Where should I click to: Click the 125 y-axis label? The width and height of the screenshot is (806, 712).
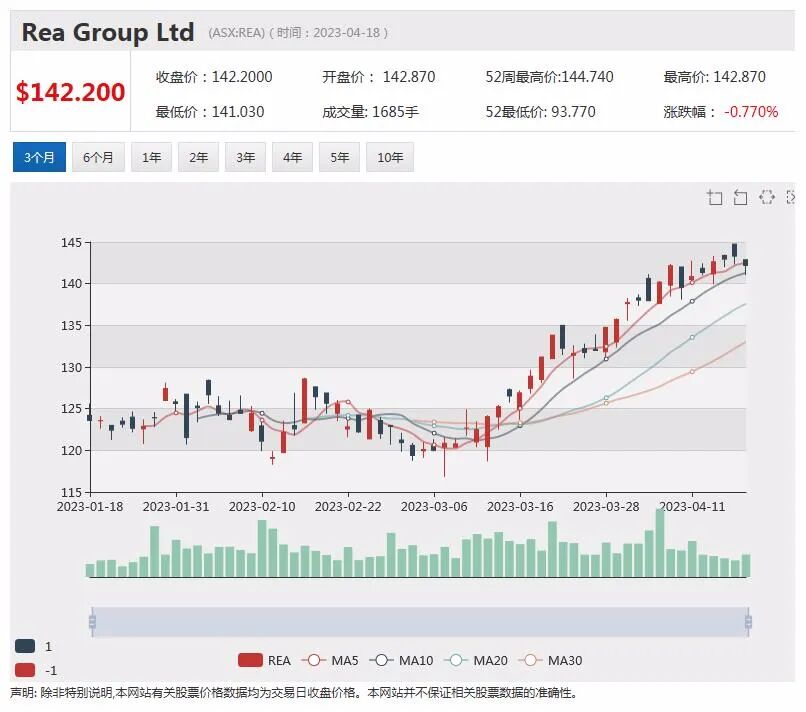tap(71, 409)
